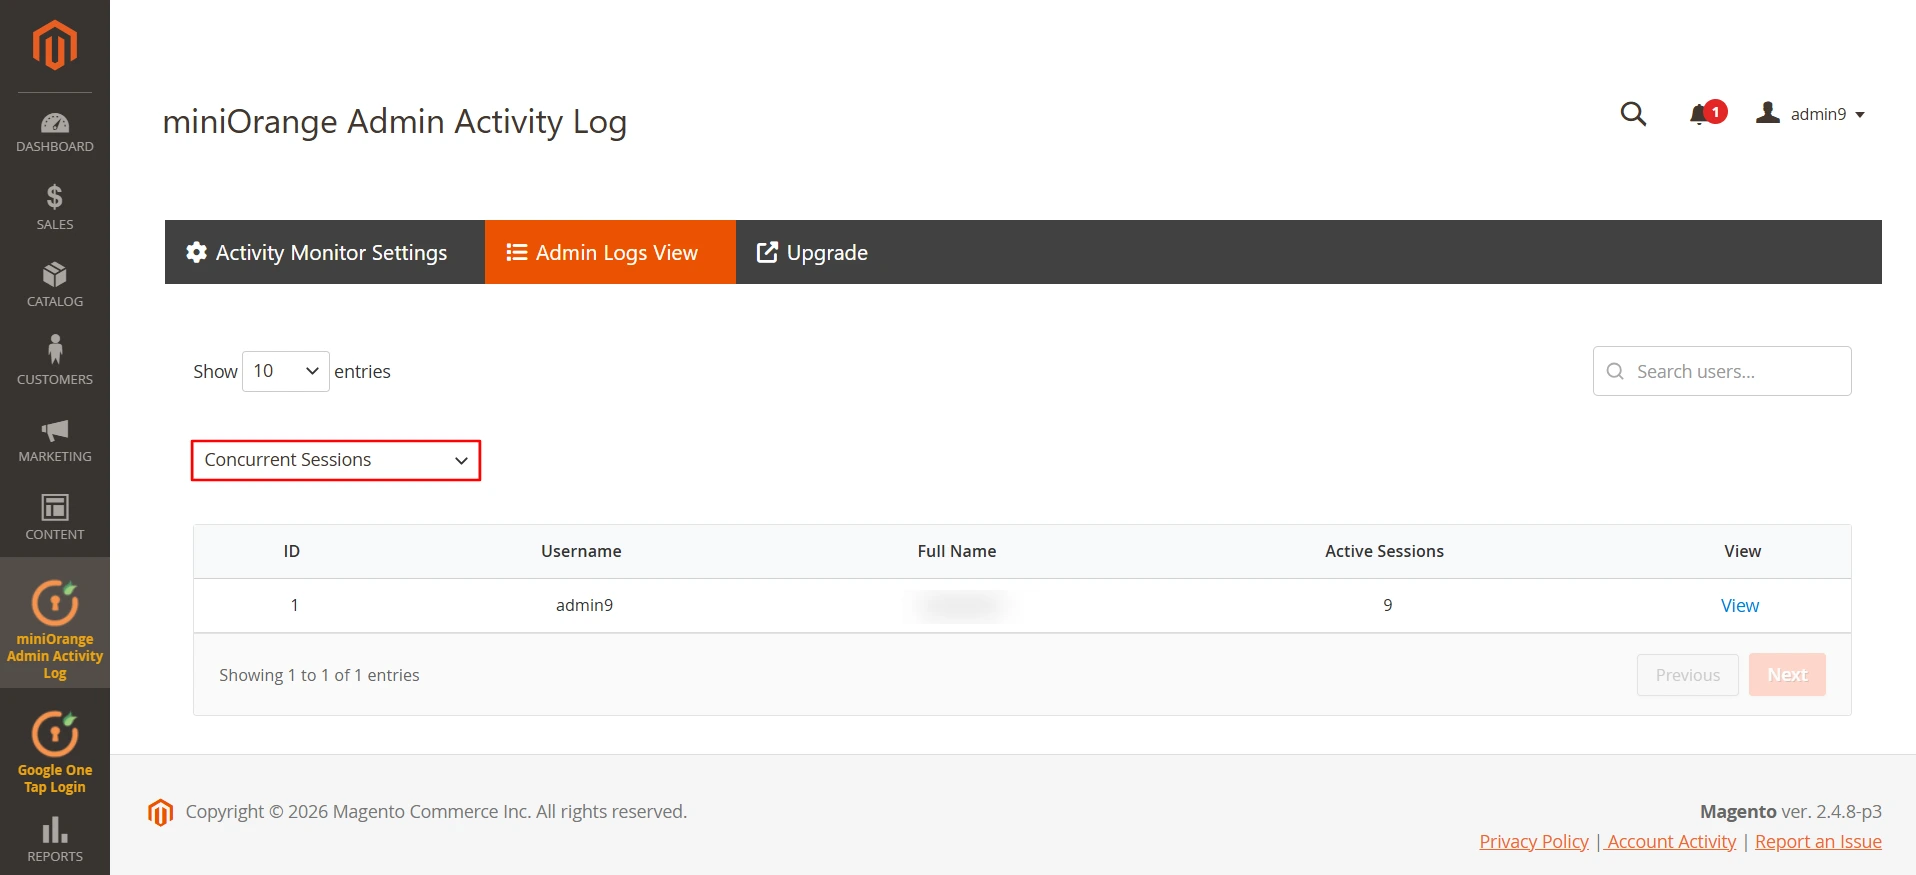Click the active sessions value 9
Viewport: 1916px width, 875px height.
pyautogui.click(x=1388, y=605)
